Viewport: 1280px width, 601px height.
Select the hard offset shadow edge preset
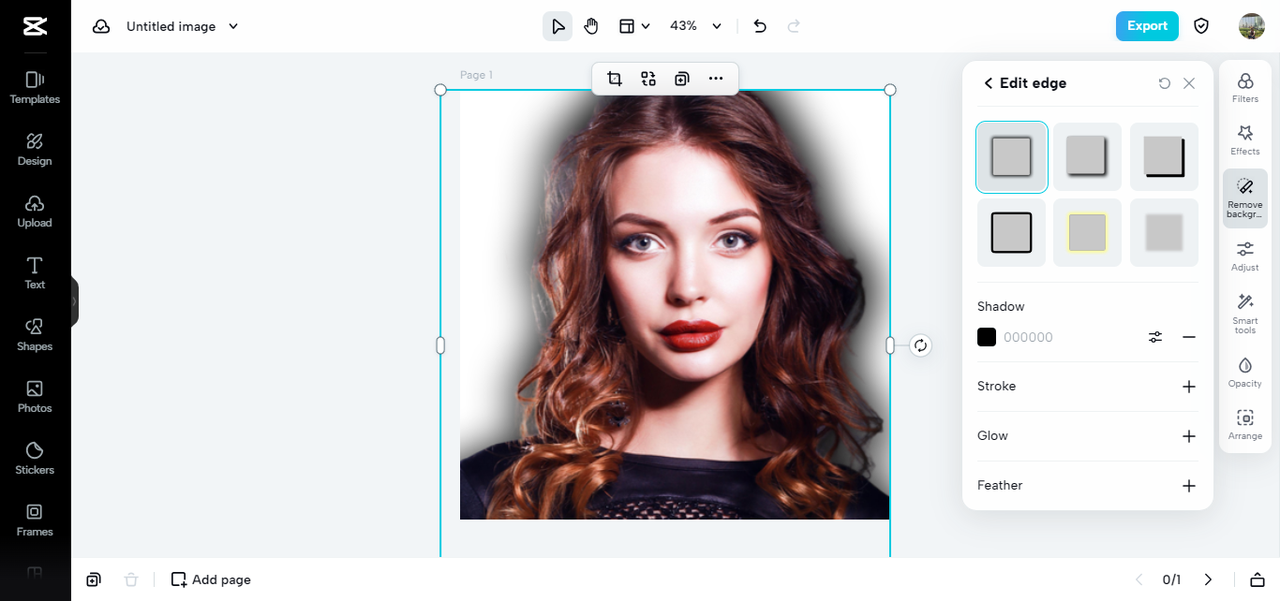[x=1164, y=156]
